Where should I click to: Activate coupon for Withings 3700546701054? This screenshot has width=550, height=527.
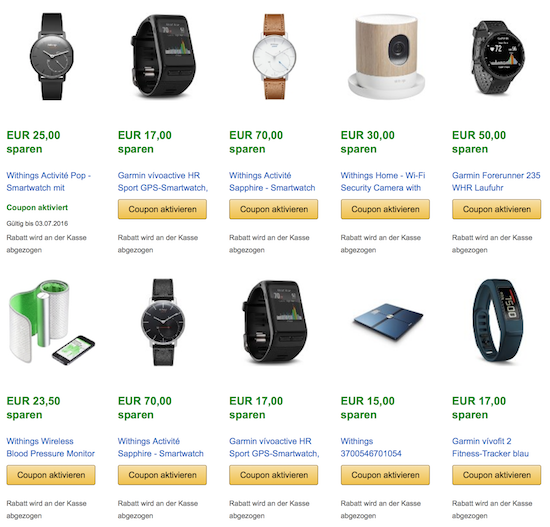point(385,475)
